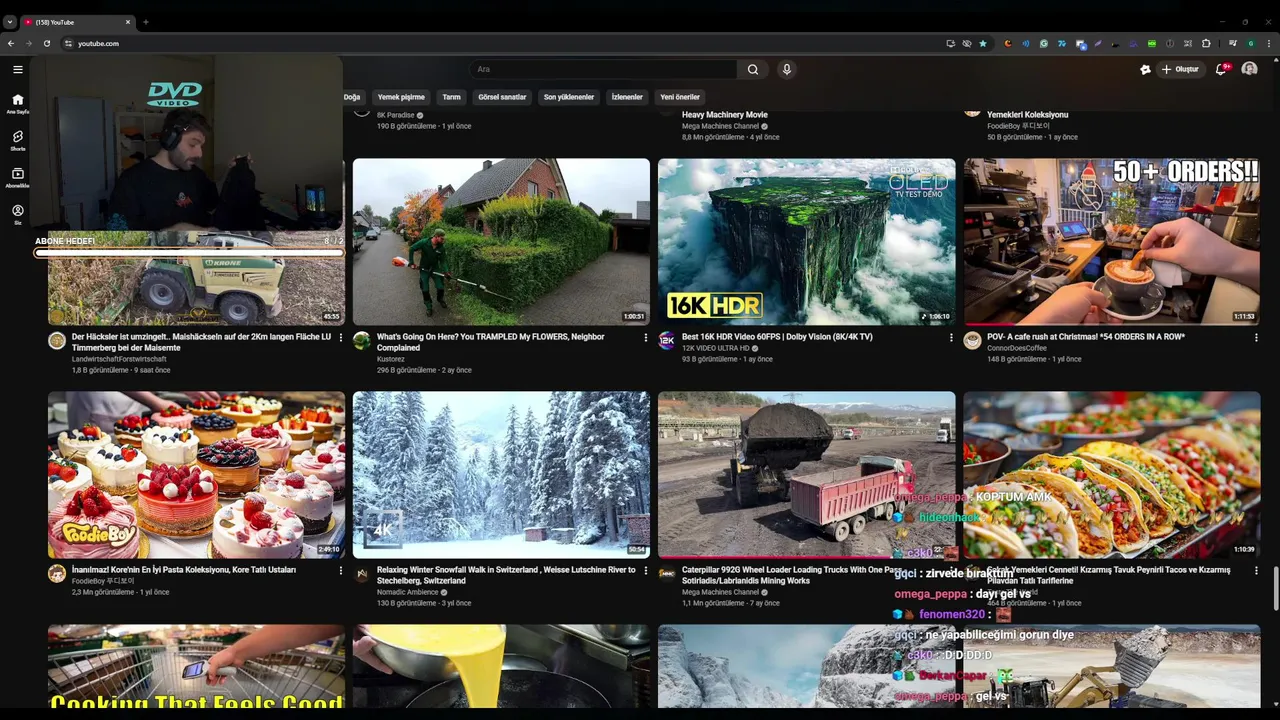Open the wheel loader and truck thumbnail

tap(806, 474)
